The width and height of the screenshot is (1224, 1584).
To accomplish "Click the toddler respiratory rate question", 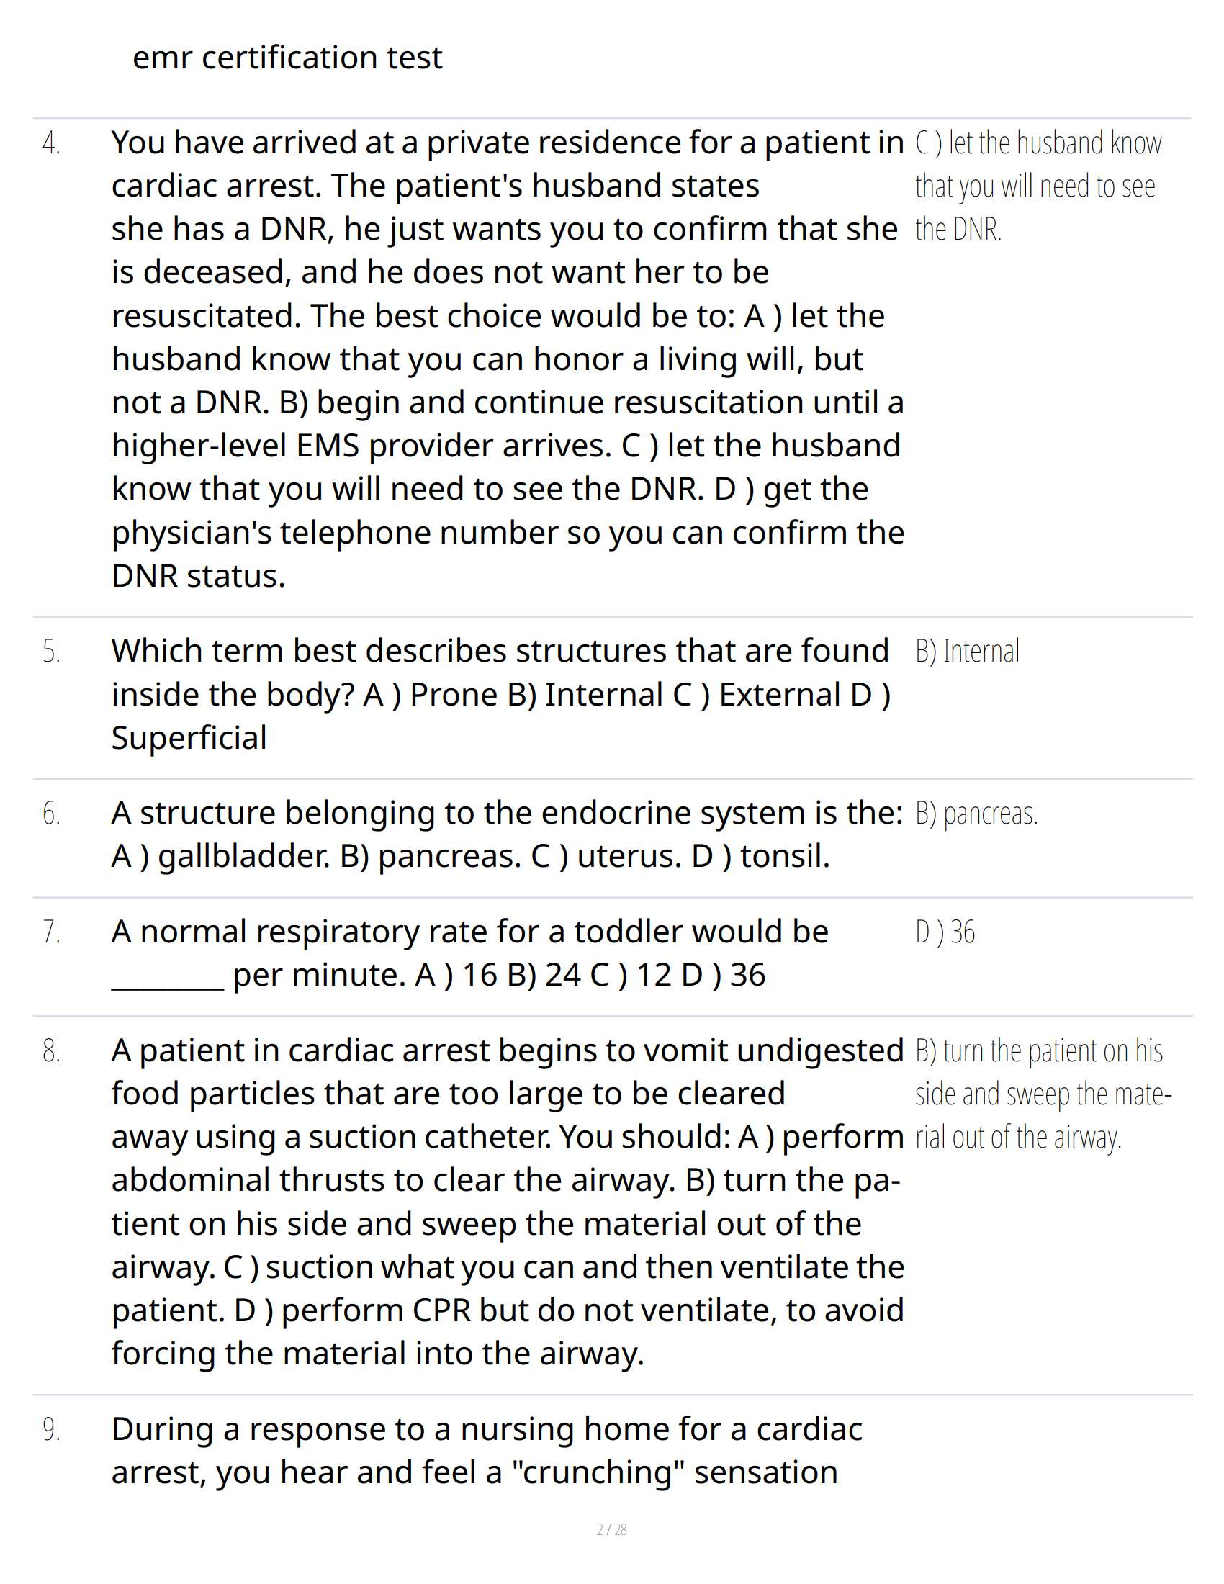I will [x=470, y=953].
